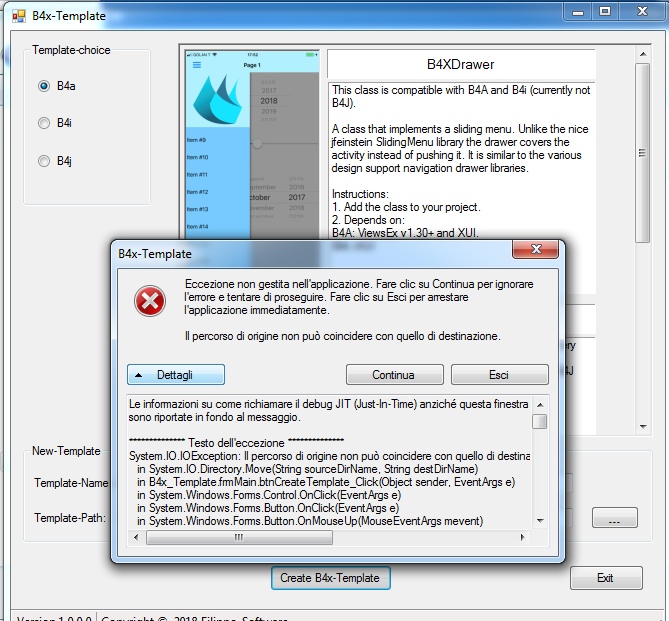Collapse the Dettagli details section

point(176,375)
